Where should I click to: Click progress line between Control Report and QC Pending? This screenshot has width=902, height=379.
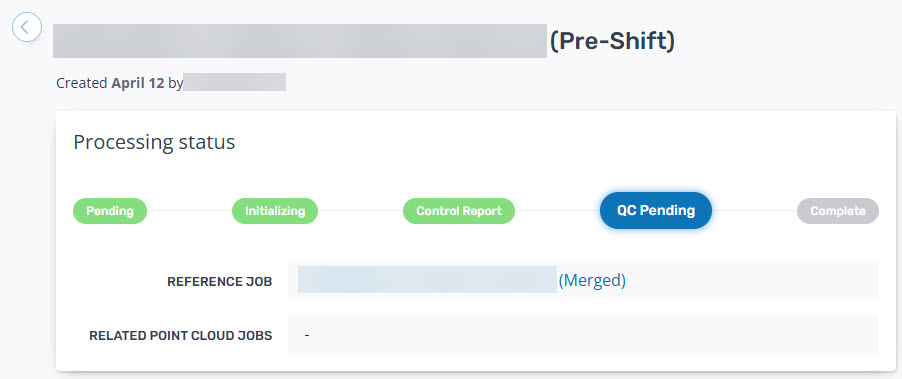coord(557,211)
